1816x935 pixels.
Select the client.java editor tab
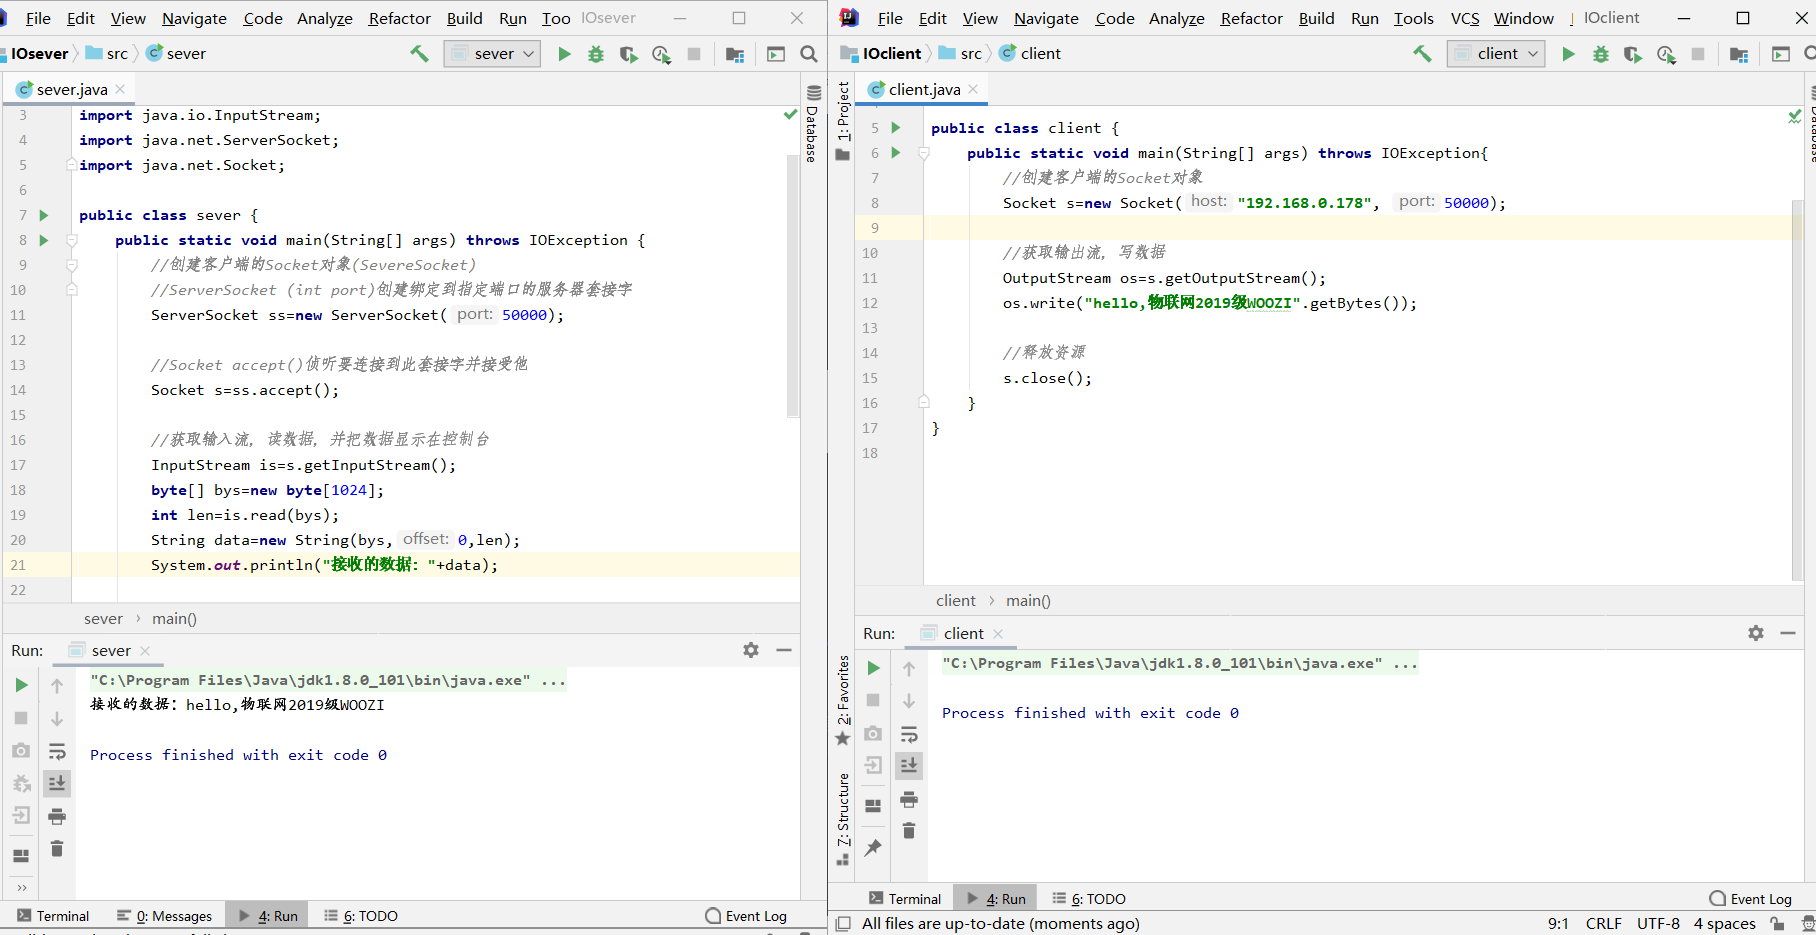coord(924,89)
